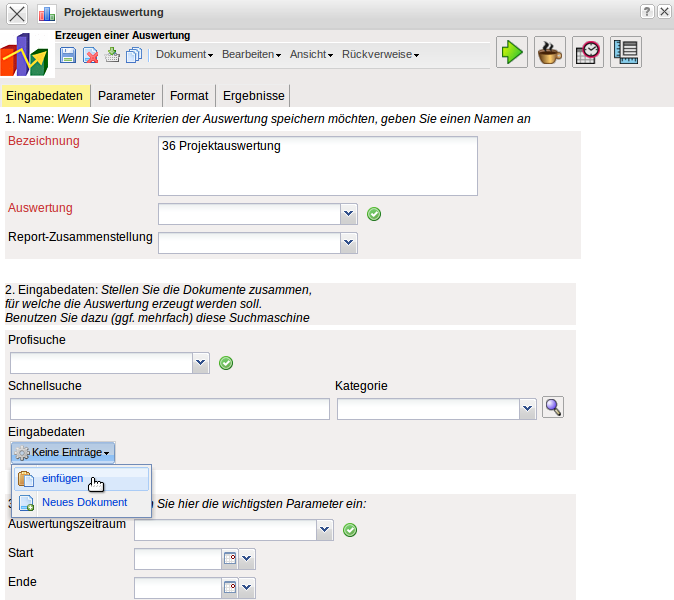Click green check icon next to Auswertung
674x600 pixels.
click(x=374, y=213)
